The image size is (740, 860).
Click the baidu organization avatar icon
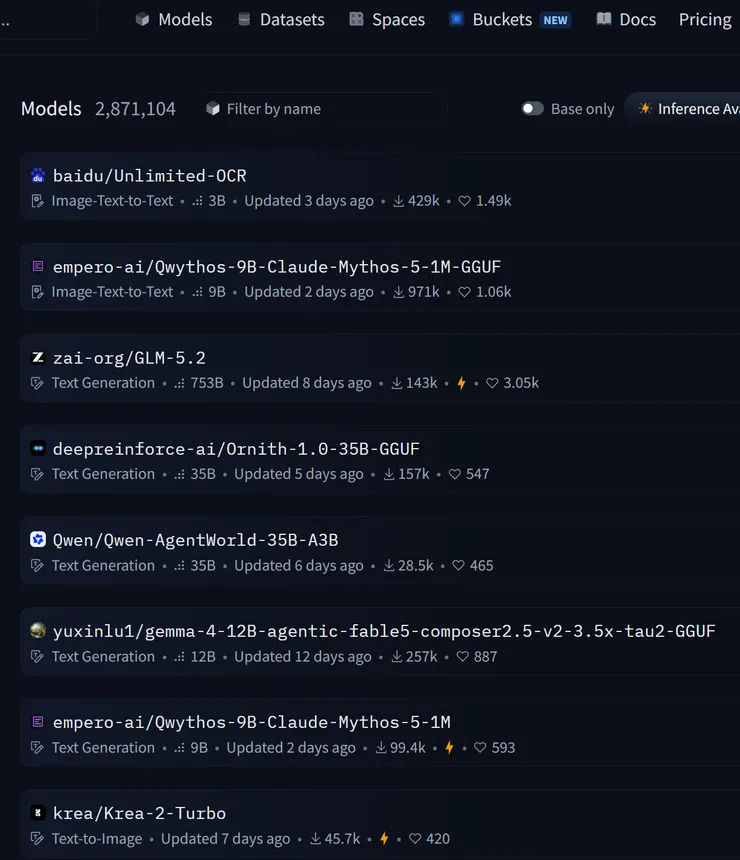pos(38,176)
